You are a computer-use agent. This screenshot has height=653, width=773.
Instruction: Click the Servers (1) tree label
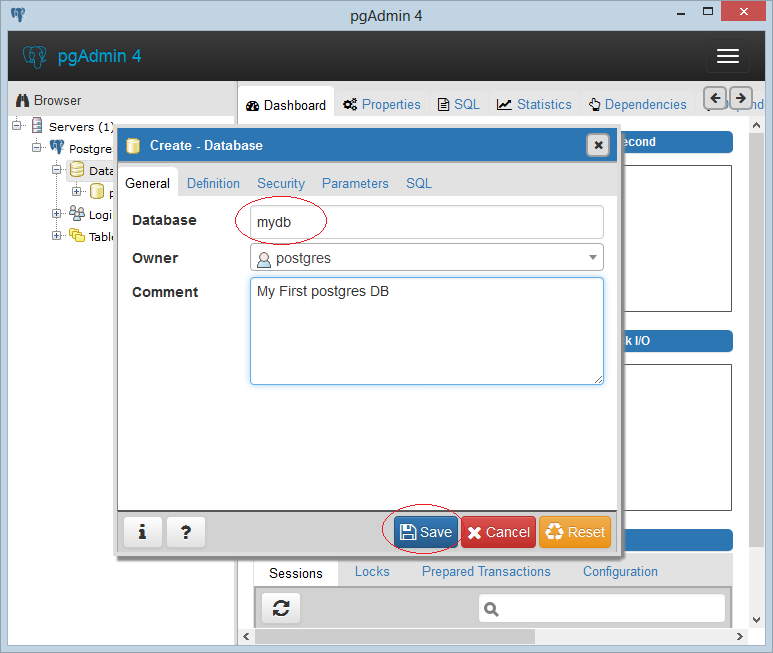[81, 127]
